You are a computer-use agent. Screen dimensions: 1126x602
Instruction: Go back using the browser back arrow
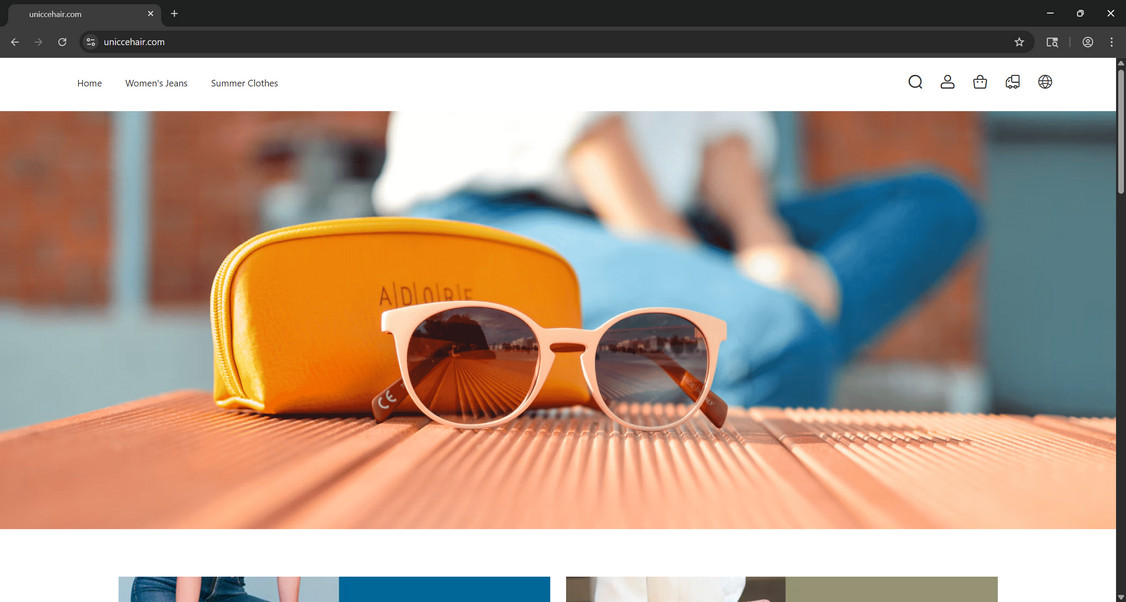click(14, 42)
